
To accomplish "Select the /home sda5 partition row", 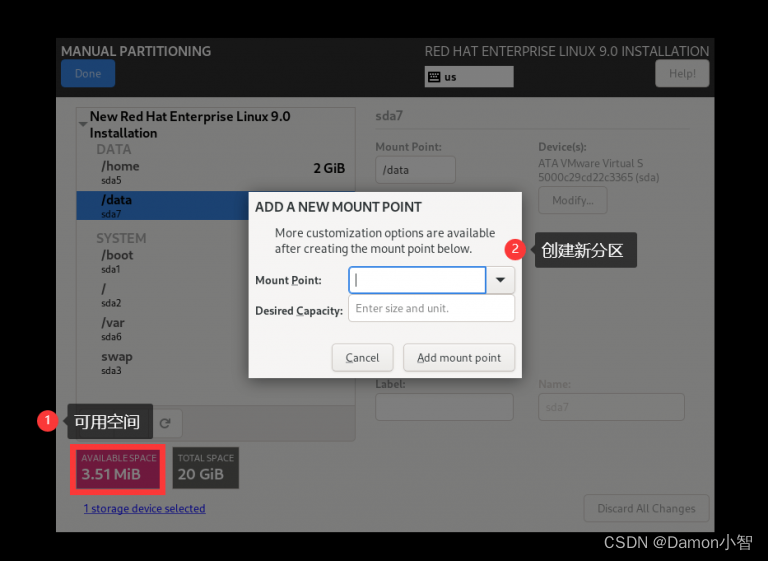I will 216,173.
